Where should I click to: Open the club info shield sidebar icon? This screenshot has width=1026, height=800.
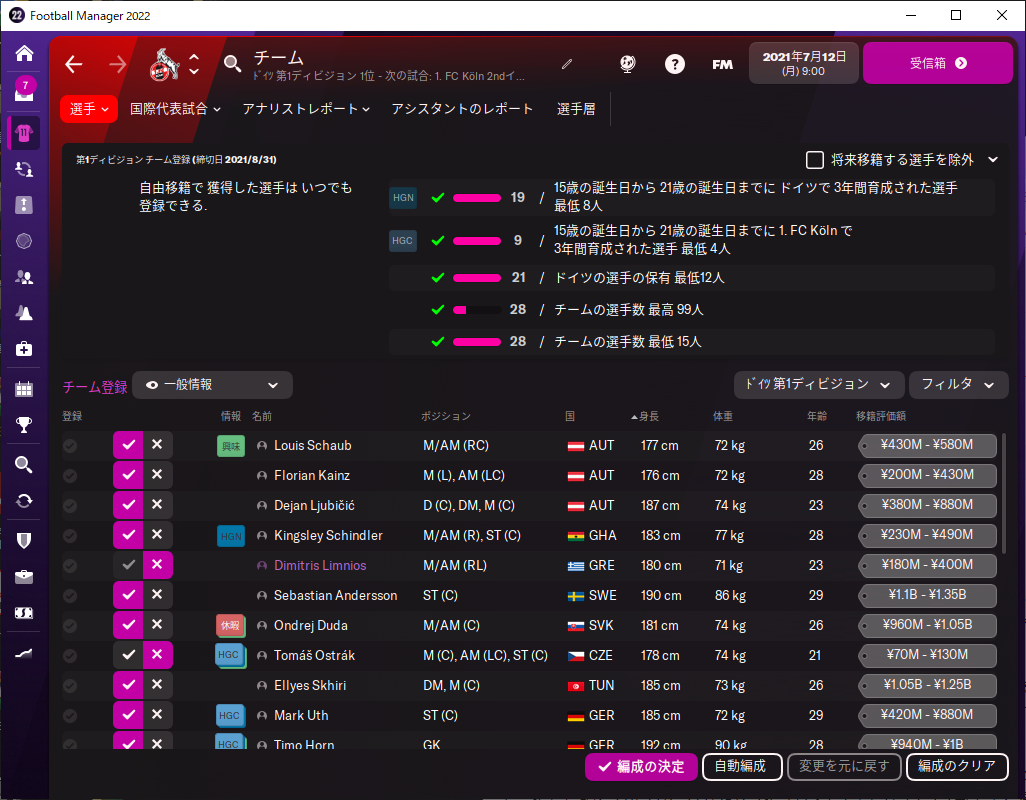(x=24, y=540)
